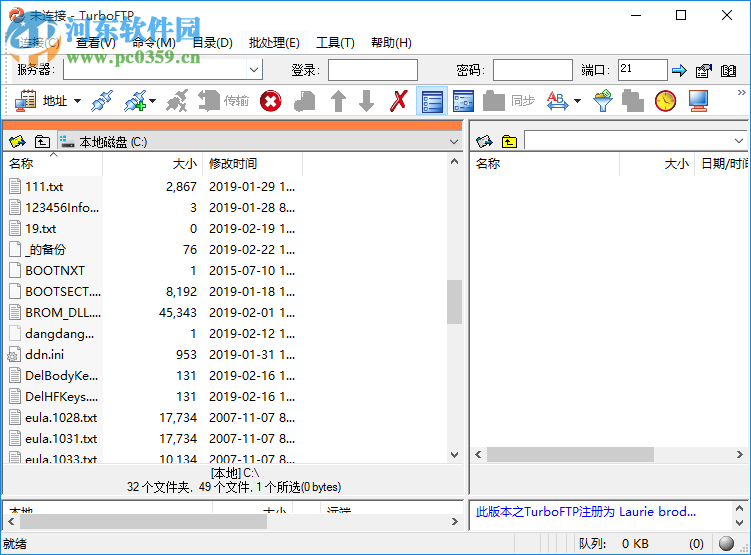Open the 帮助(H) menu
The width and height of the screenshot is (751, 555).
coord(391,43)
